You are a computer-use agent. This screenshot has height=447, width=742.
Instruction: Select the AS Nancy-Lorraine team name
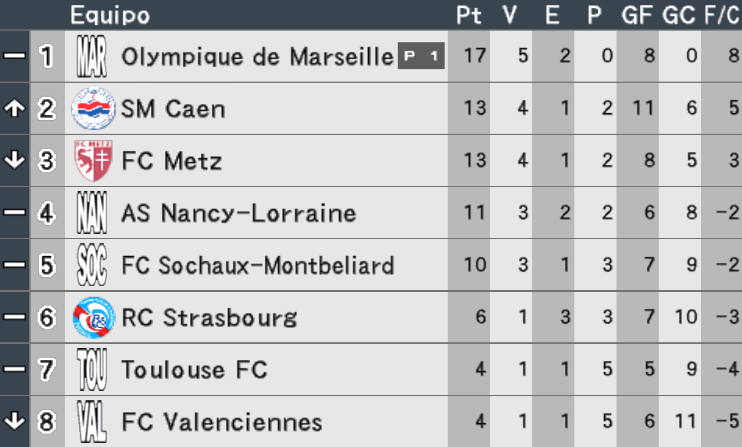click(x=238, y=213)
